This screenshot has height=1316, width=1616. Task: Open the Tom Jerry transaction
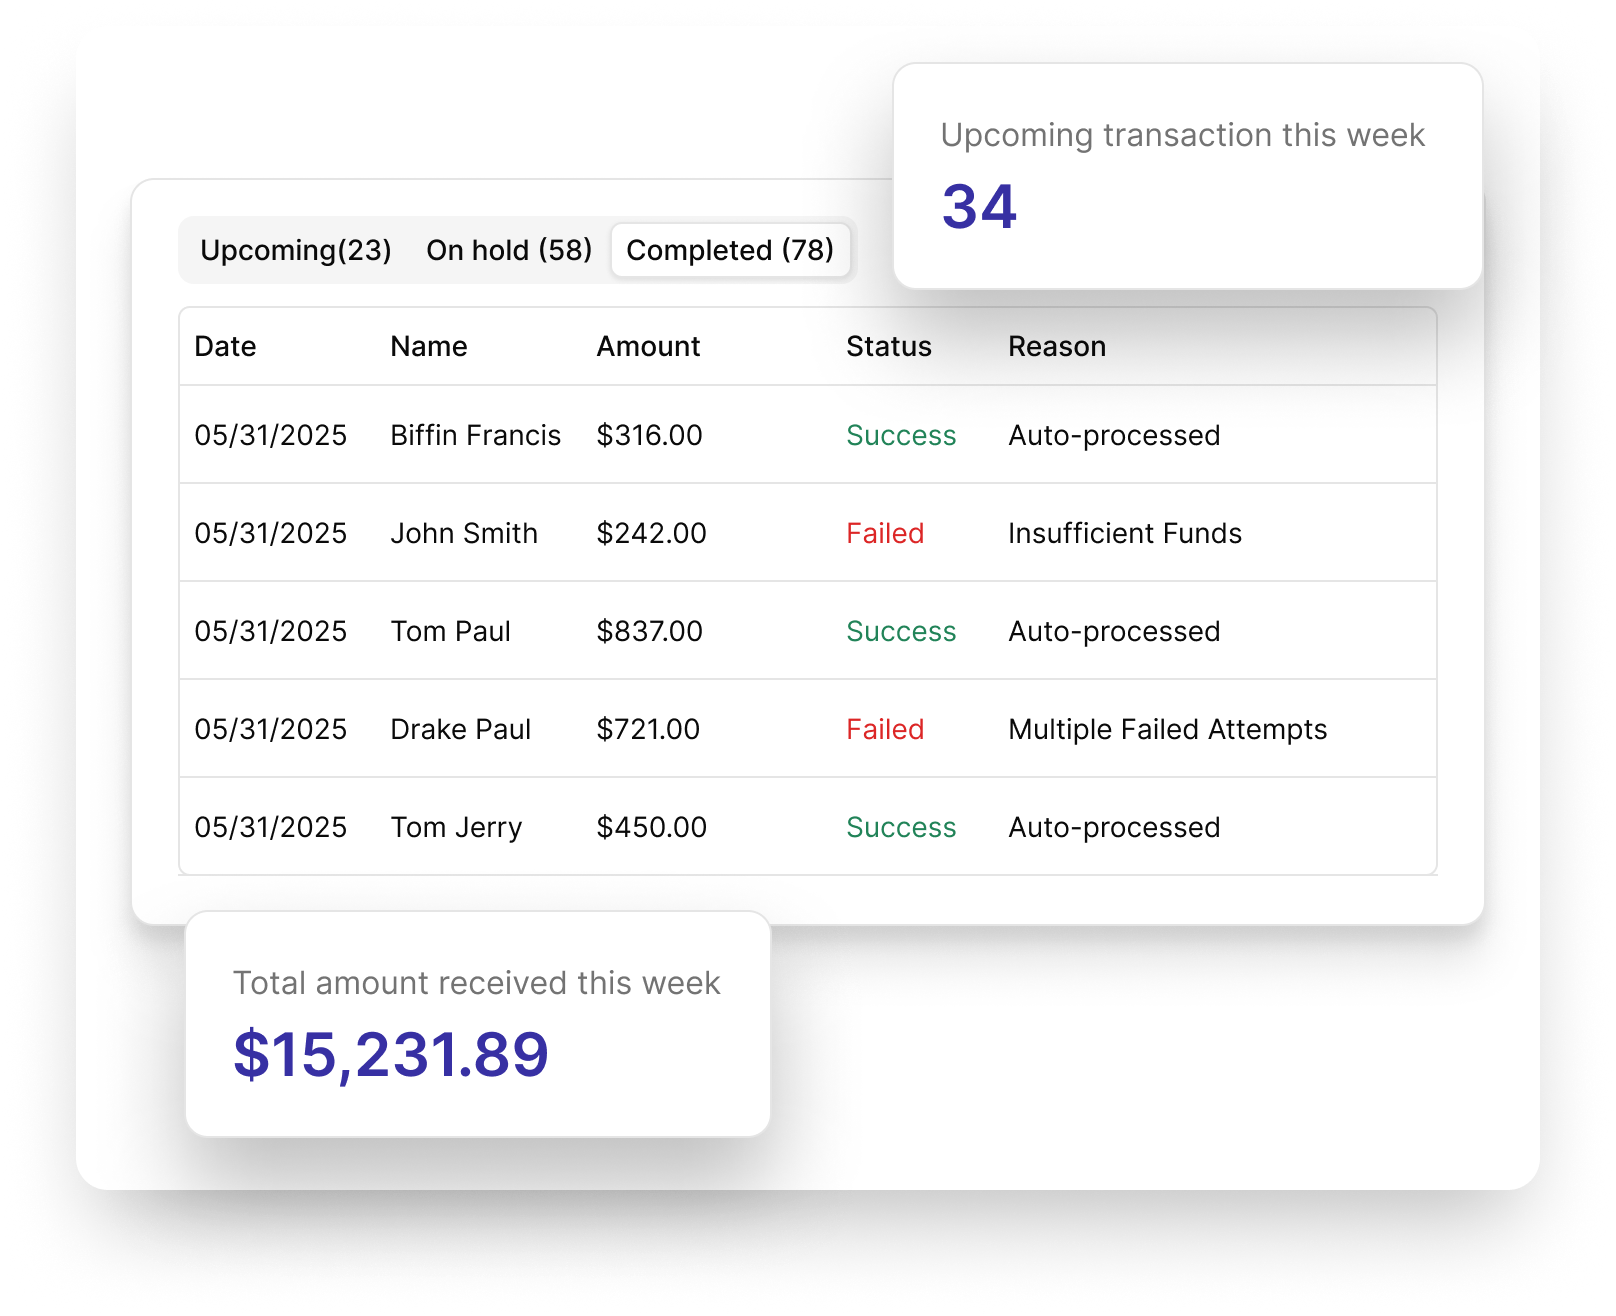point(456,827)
